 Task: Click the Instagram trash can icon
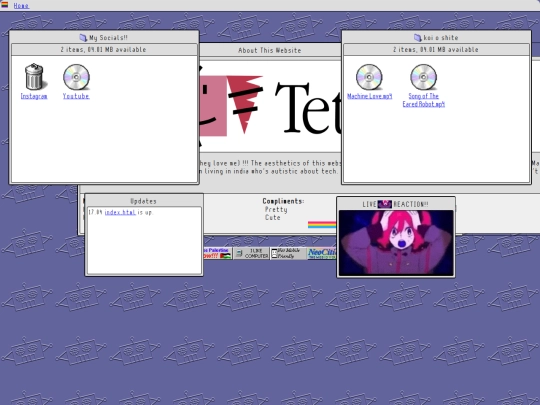34,77
